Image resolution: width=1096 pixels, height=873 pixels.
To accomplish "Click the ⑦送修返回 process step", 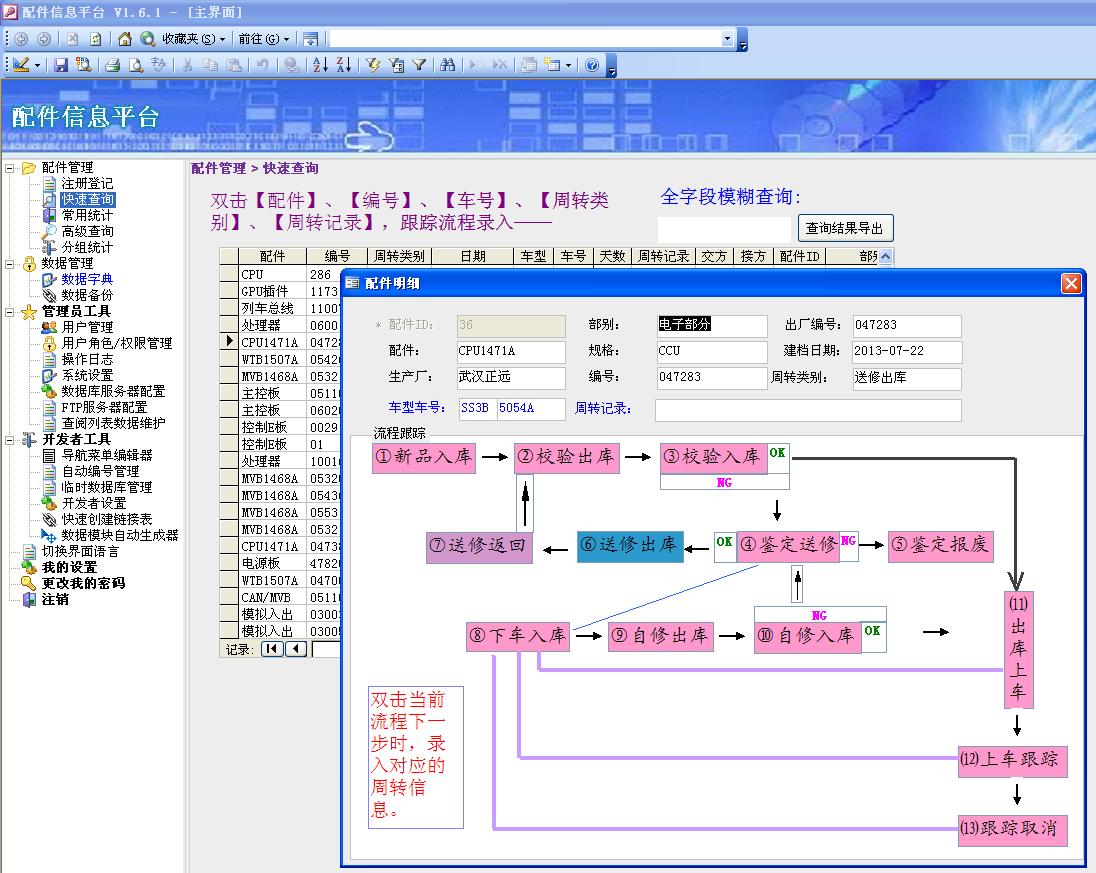I will coord(479,547).
